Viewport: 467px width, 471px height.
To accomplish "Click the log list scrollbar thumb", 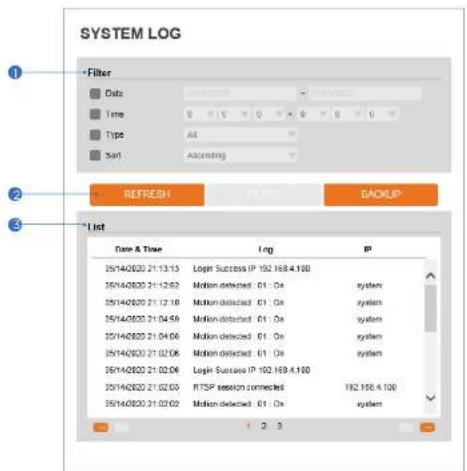I will point(430,308).
